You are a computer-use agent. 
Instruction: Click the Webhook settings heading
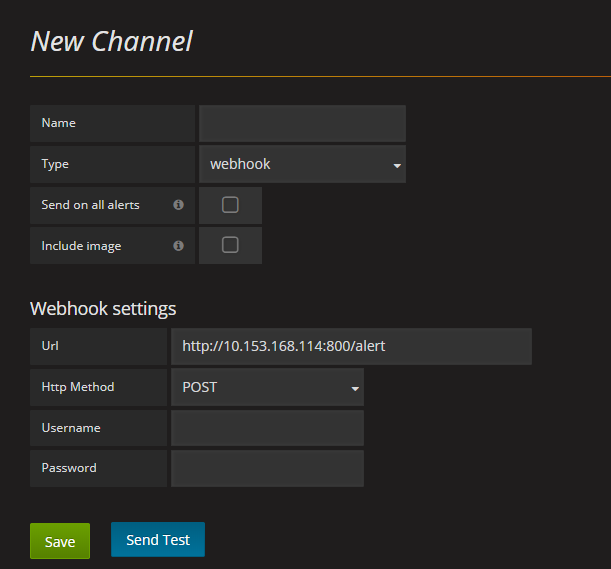(x=103, y=309)
